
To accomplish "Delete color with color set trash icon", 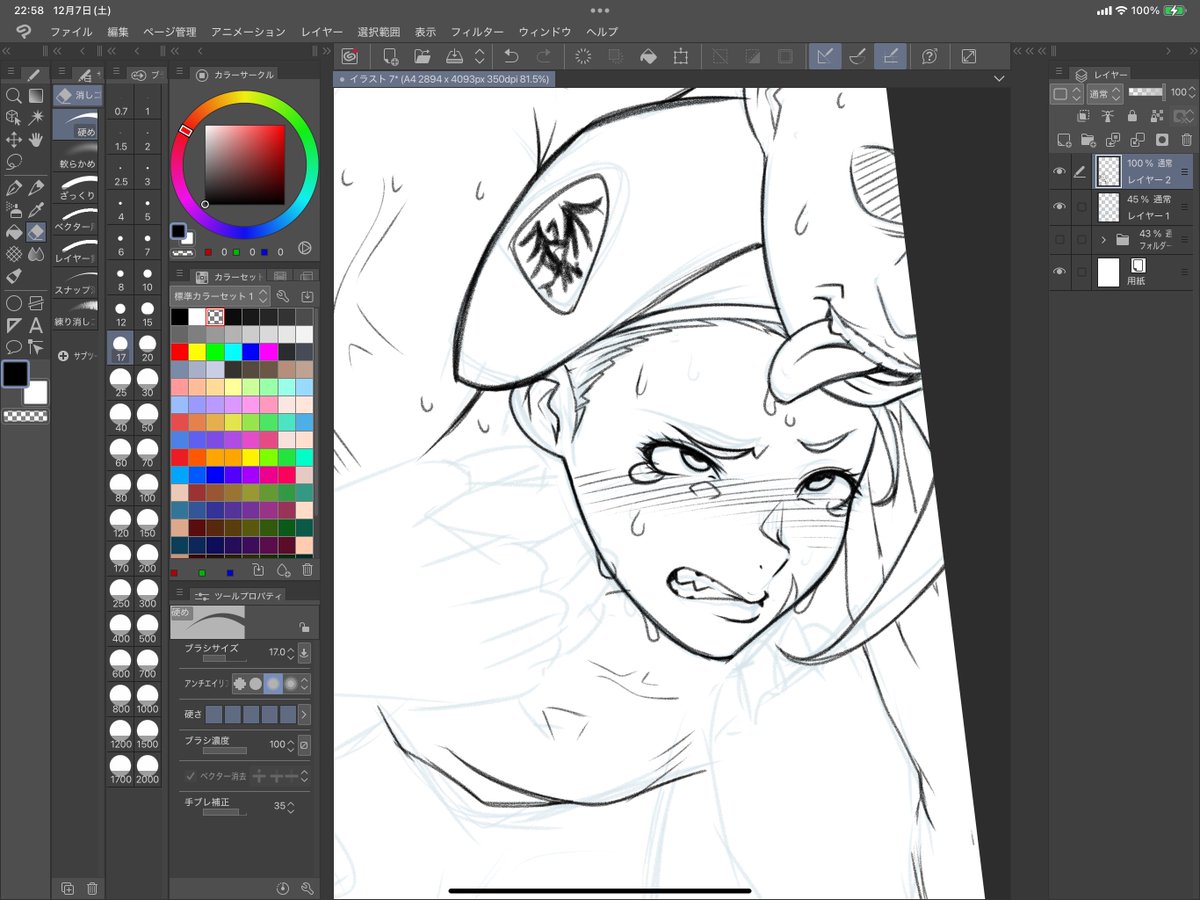I will click(x=307, y=570).
